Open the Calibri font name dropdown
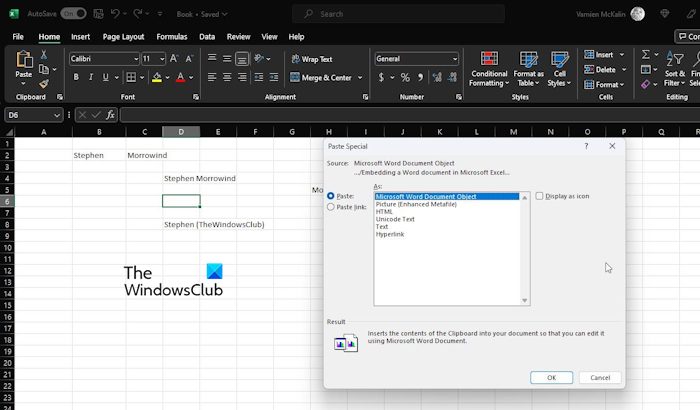Image resolution: width=700 pixels, height=410 pixels. click(x=134, y=59)
